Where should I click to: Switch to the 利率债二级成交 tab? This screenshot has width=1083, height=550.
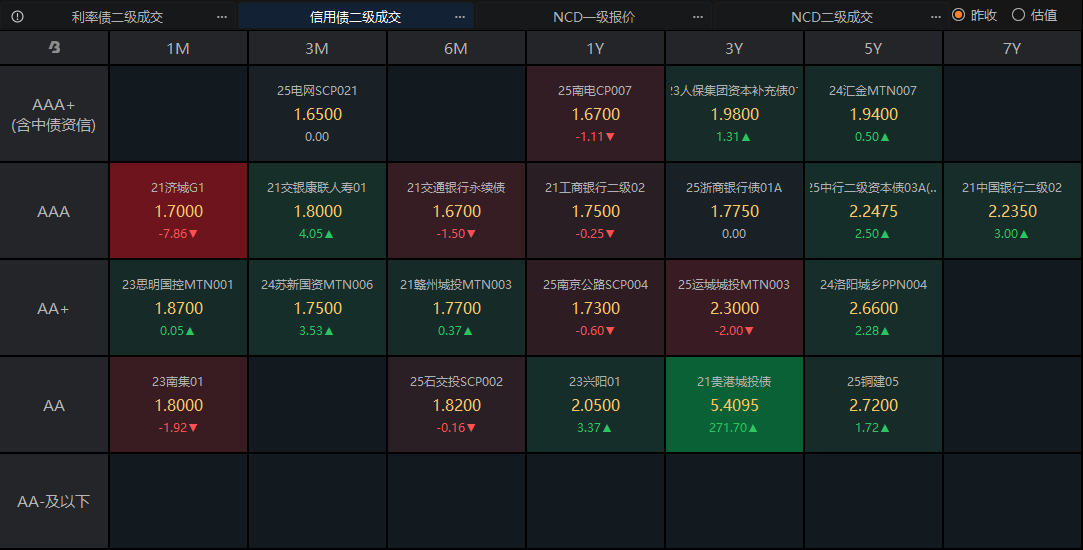pos(117,16)
